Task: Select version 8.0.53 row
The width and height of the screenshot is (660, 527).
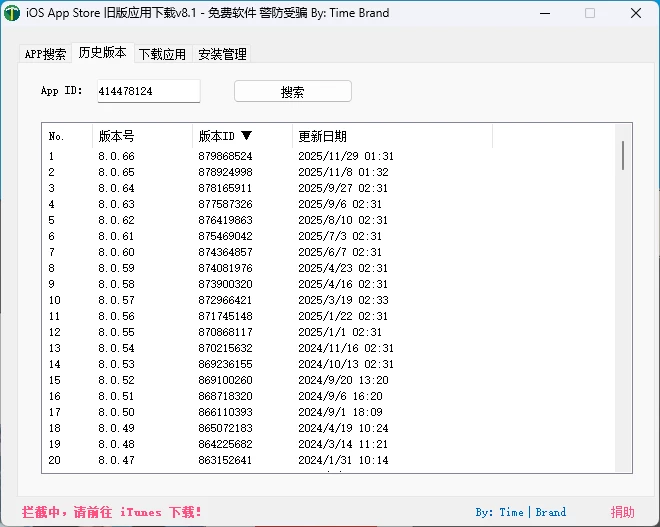Action: point(328,364)
